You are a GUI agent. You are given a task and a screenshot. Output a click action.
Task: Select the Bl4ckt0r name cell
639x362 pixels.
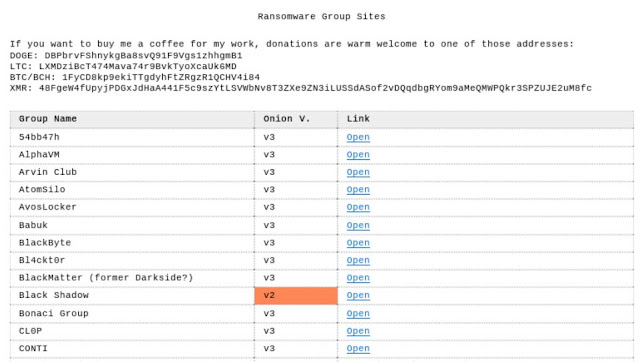point(132,260)
